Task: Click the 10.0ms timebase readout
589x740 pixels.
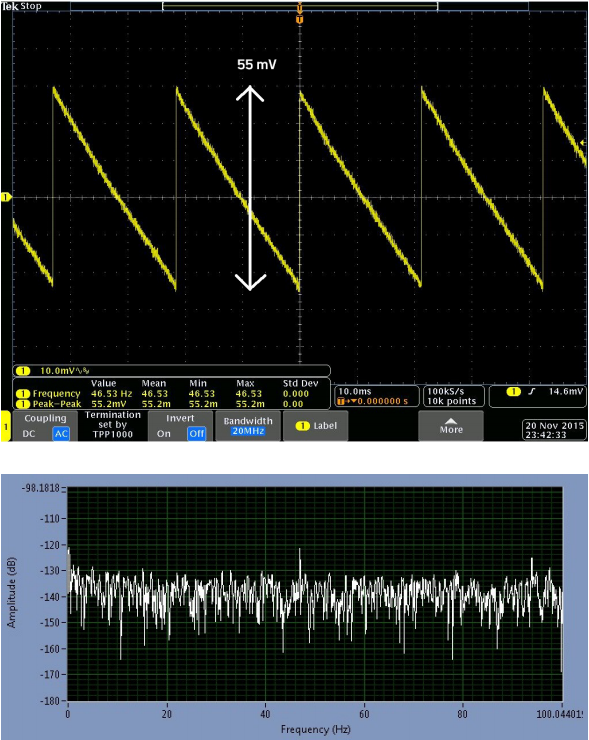Action: [376, 396]
